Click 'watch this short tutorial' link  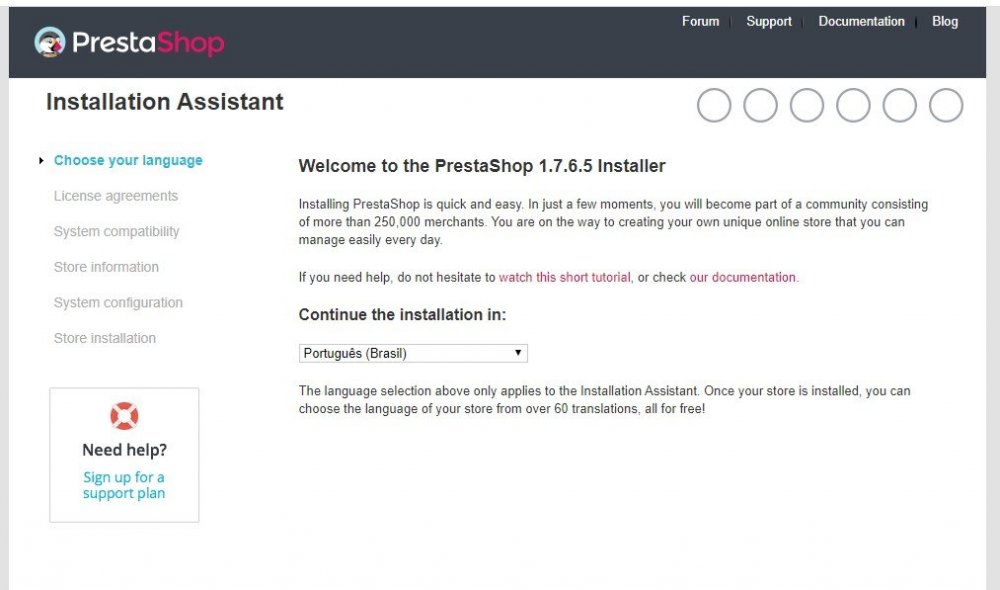pos(564,277)
